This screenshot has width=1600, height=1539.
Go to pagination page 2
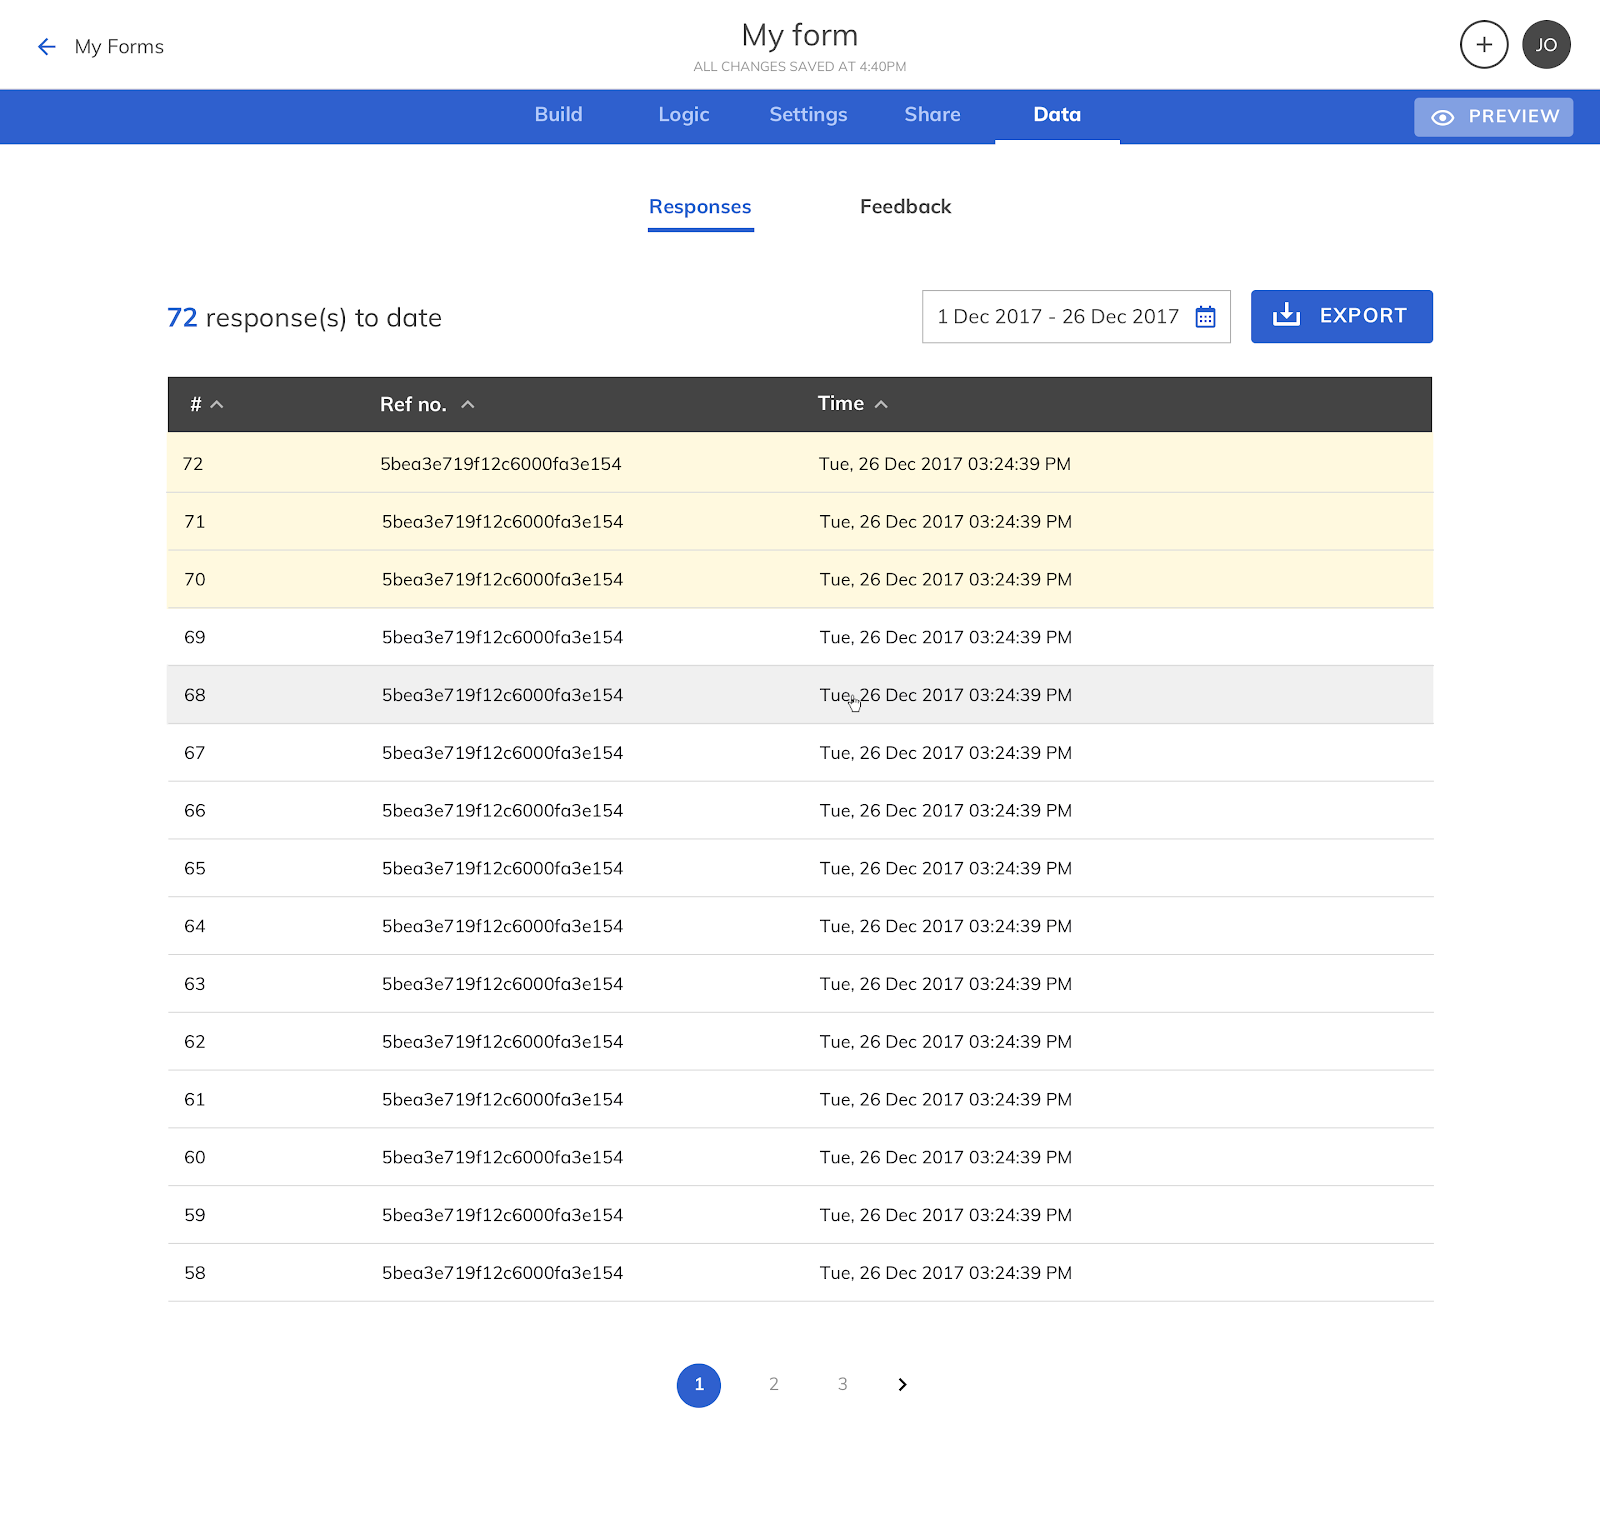(x=774, y=1385)
